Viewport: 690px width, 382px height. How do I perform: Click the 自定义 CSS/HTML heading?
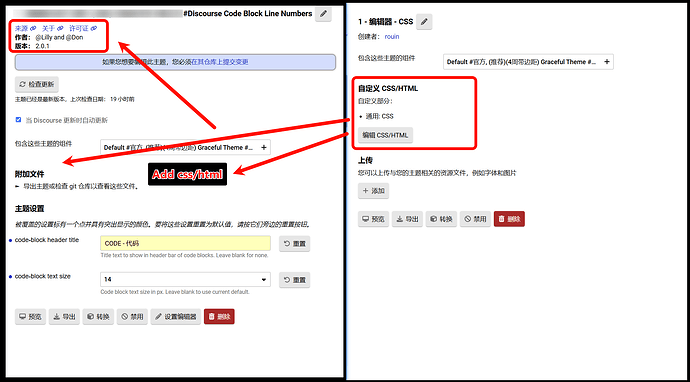388,88
